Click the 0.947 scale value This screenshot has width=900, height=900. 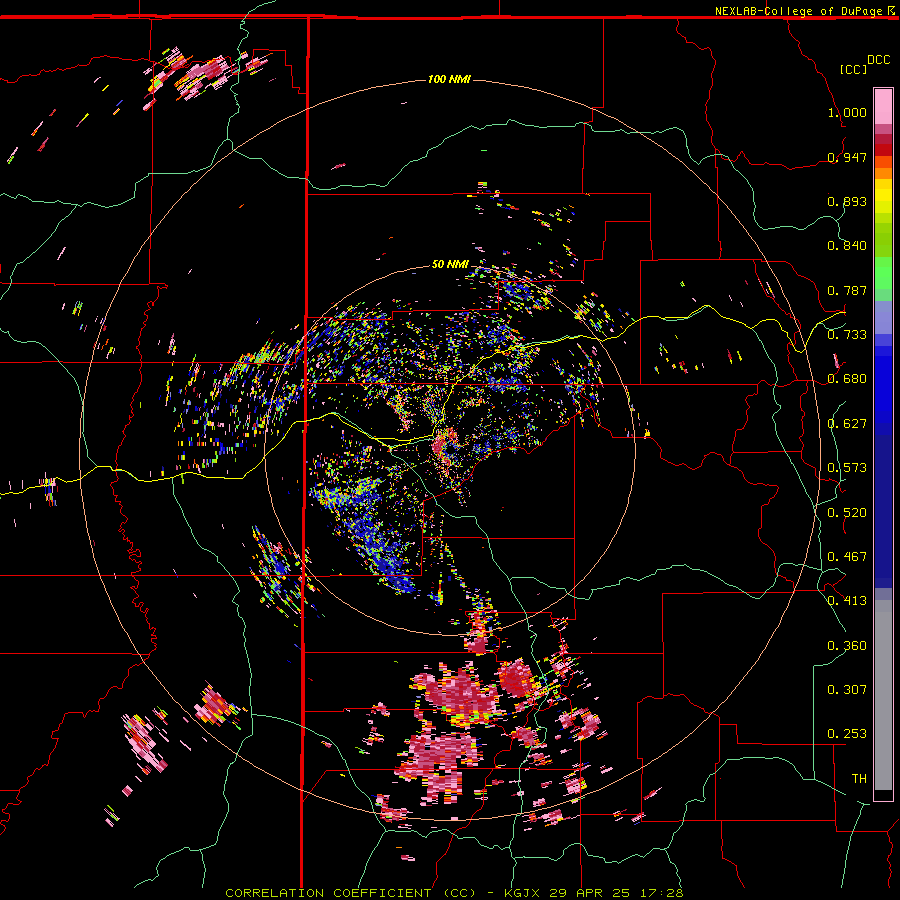(x=847, y=157)
